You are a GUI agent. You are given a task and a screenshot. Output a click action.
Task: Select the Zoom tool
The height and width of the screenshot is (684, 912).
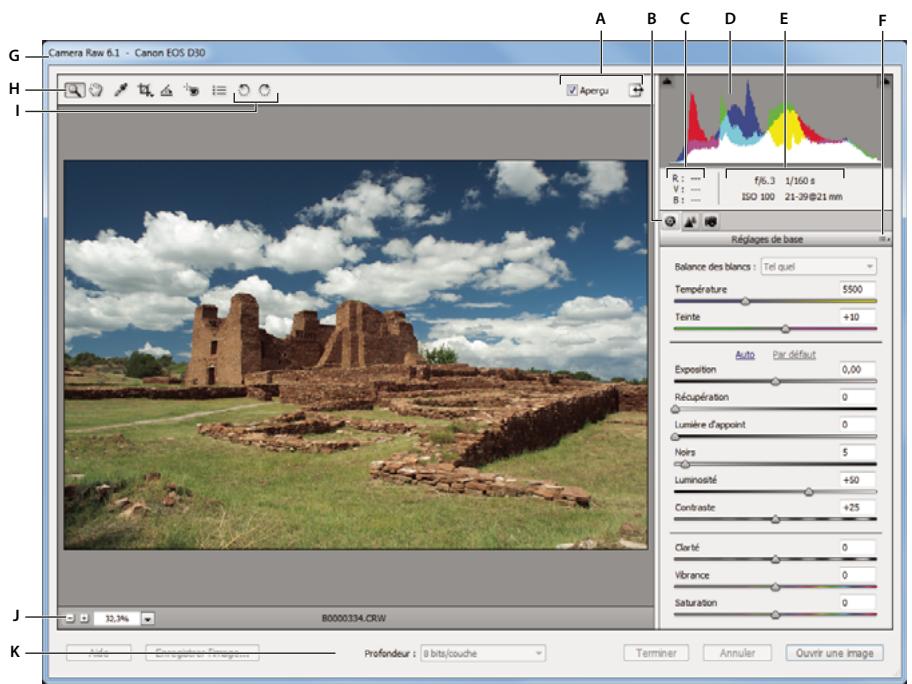click(74, 90)
